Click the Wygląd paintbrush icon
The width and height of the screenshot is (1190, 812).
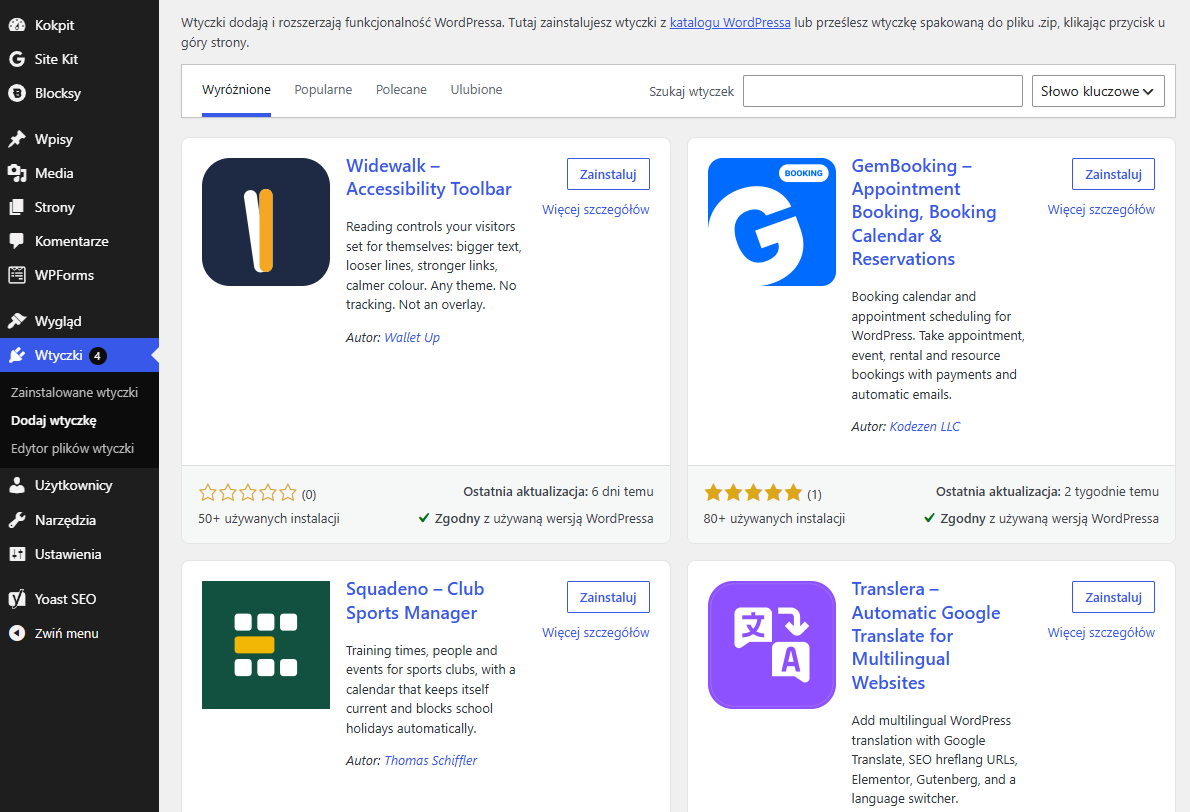[17, 321]
